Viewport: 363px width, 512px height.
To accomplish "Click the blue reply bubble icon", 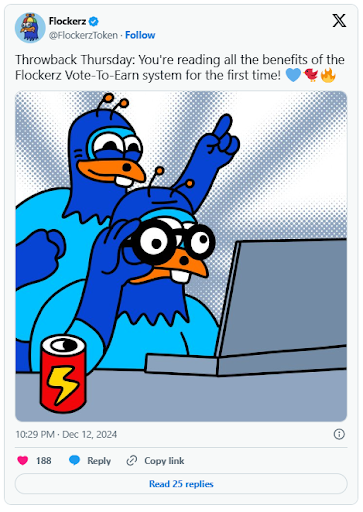I will coord(74,460).
